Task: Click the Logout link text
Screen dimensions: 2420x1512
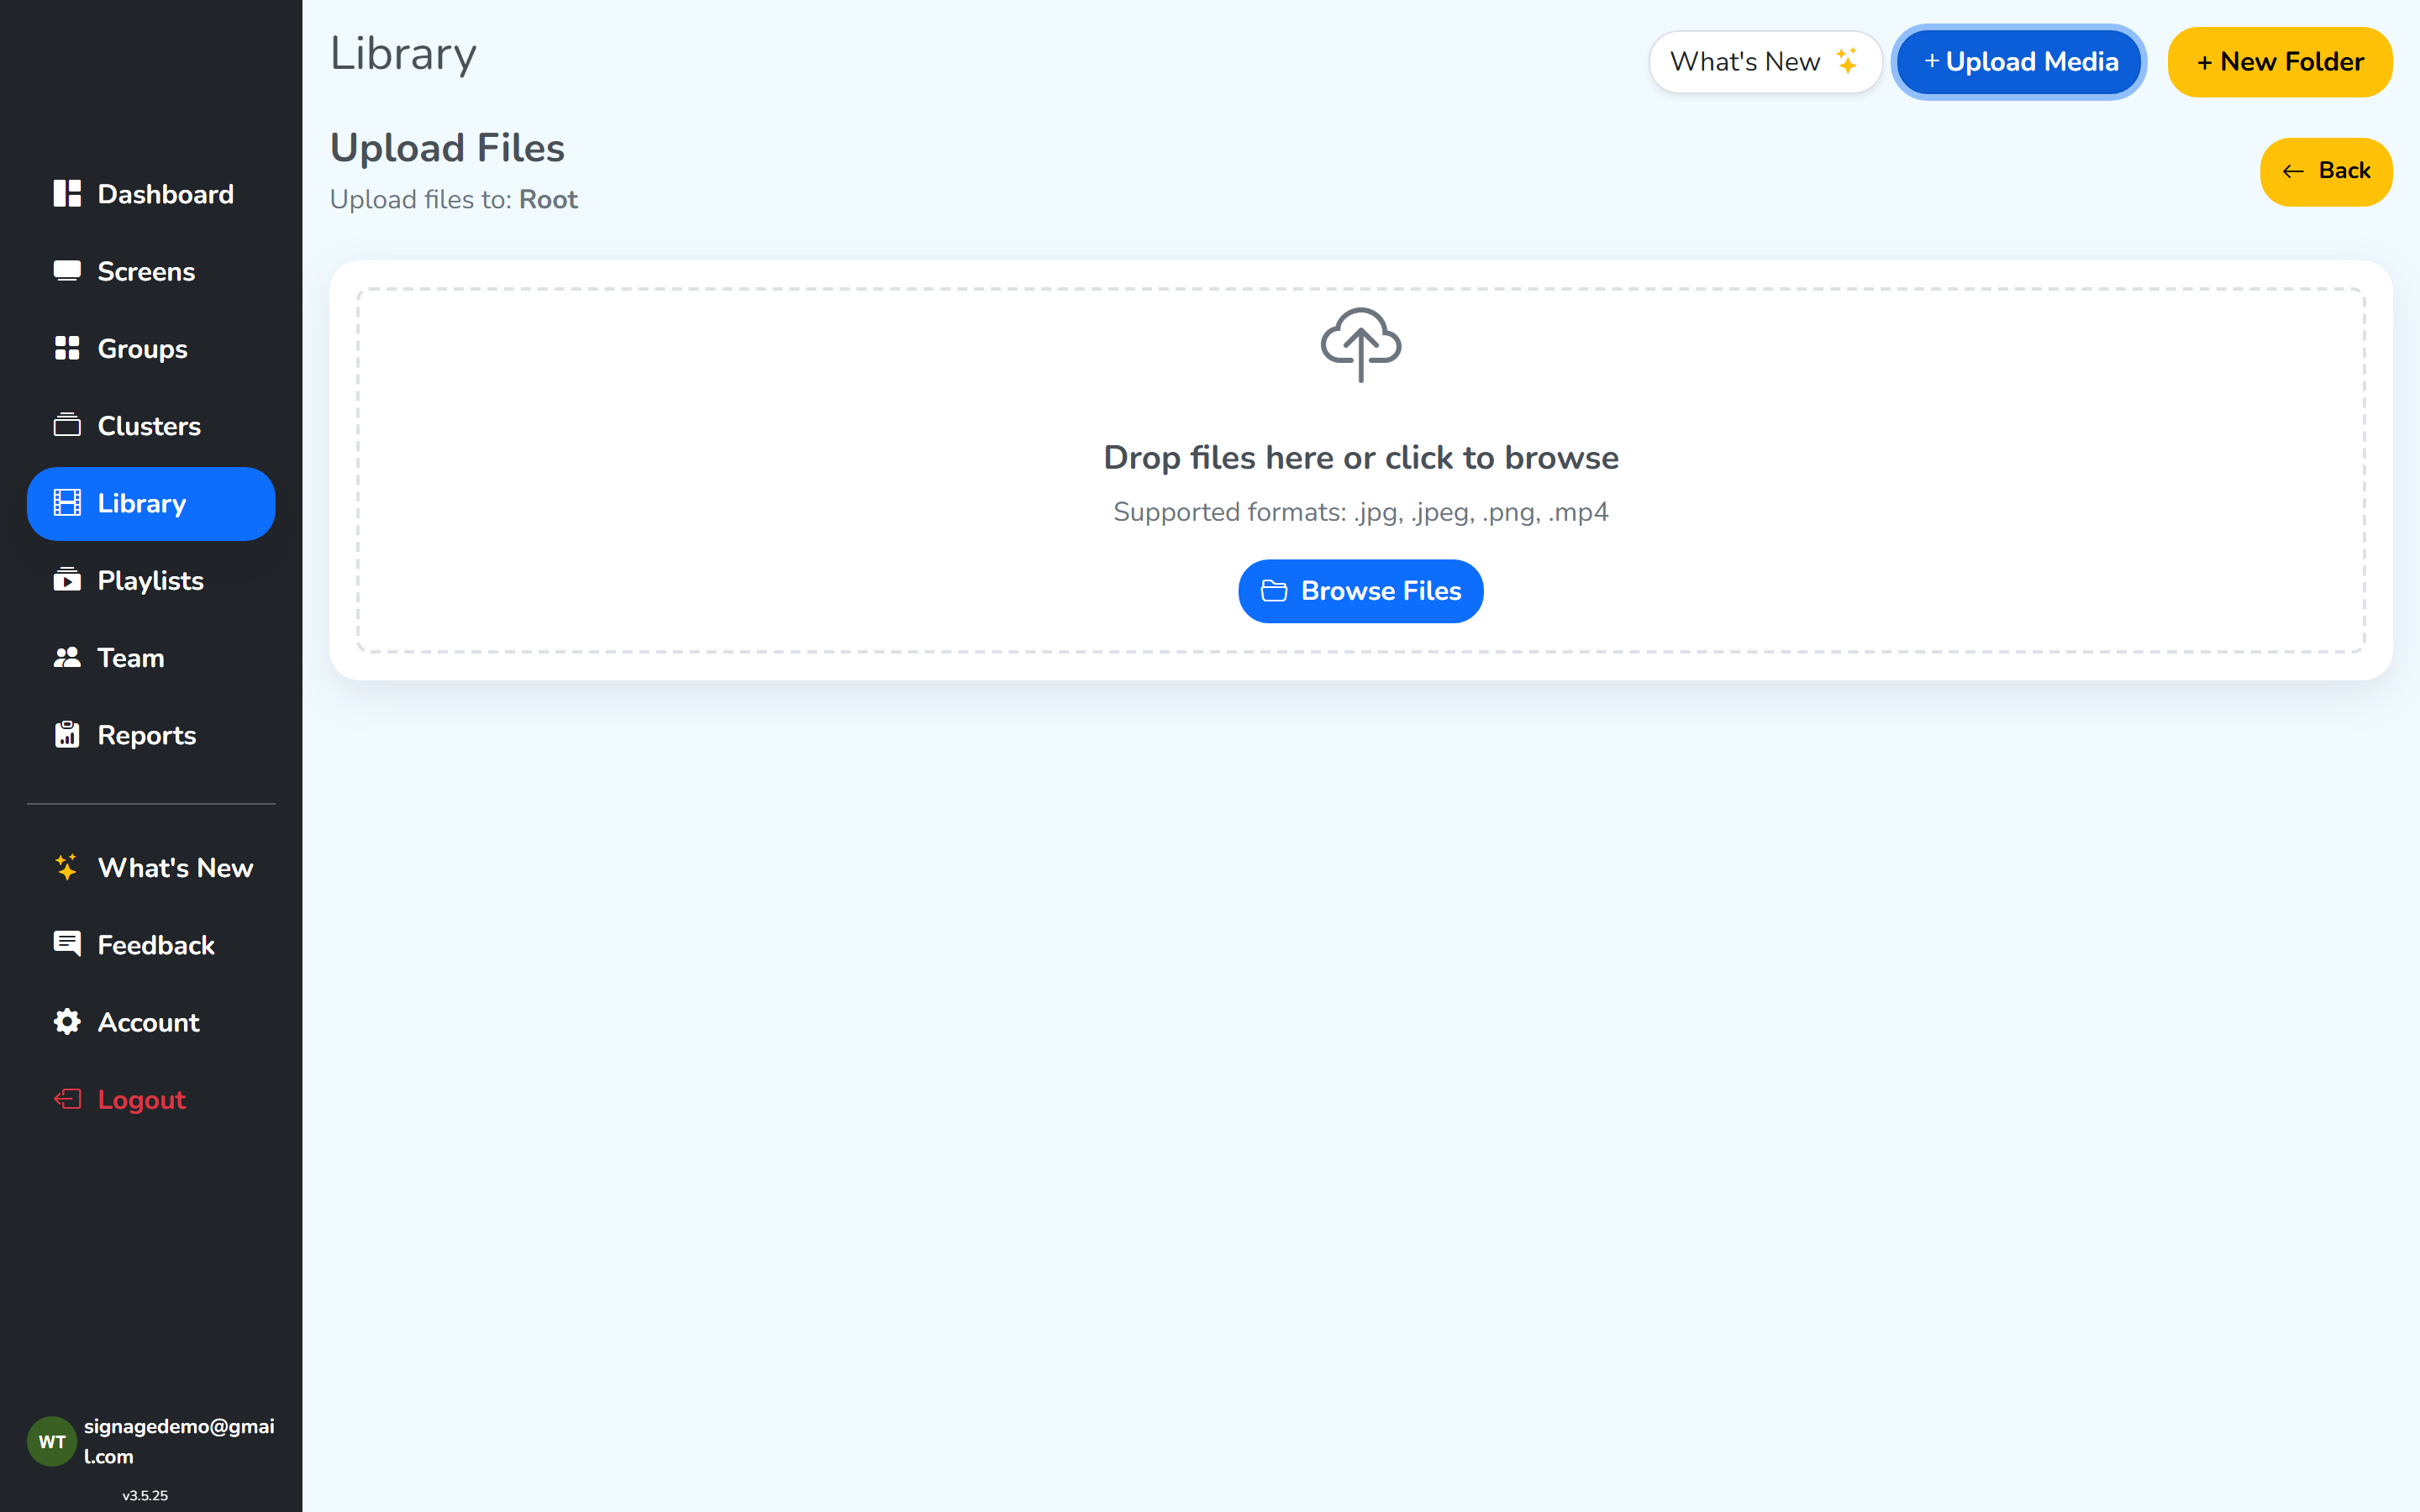Action: pyautogui.click(x=142, y=1100)
